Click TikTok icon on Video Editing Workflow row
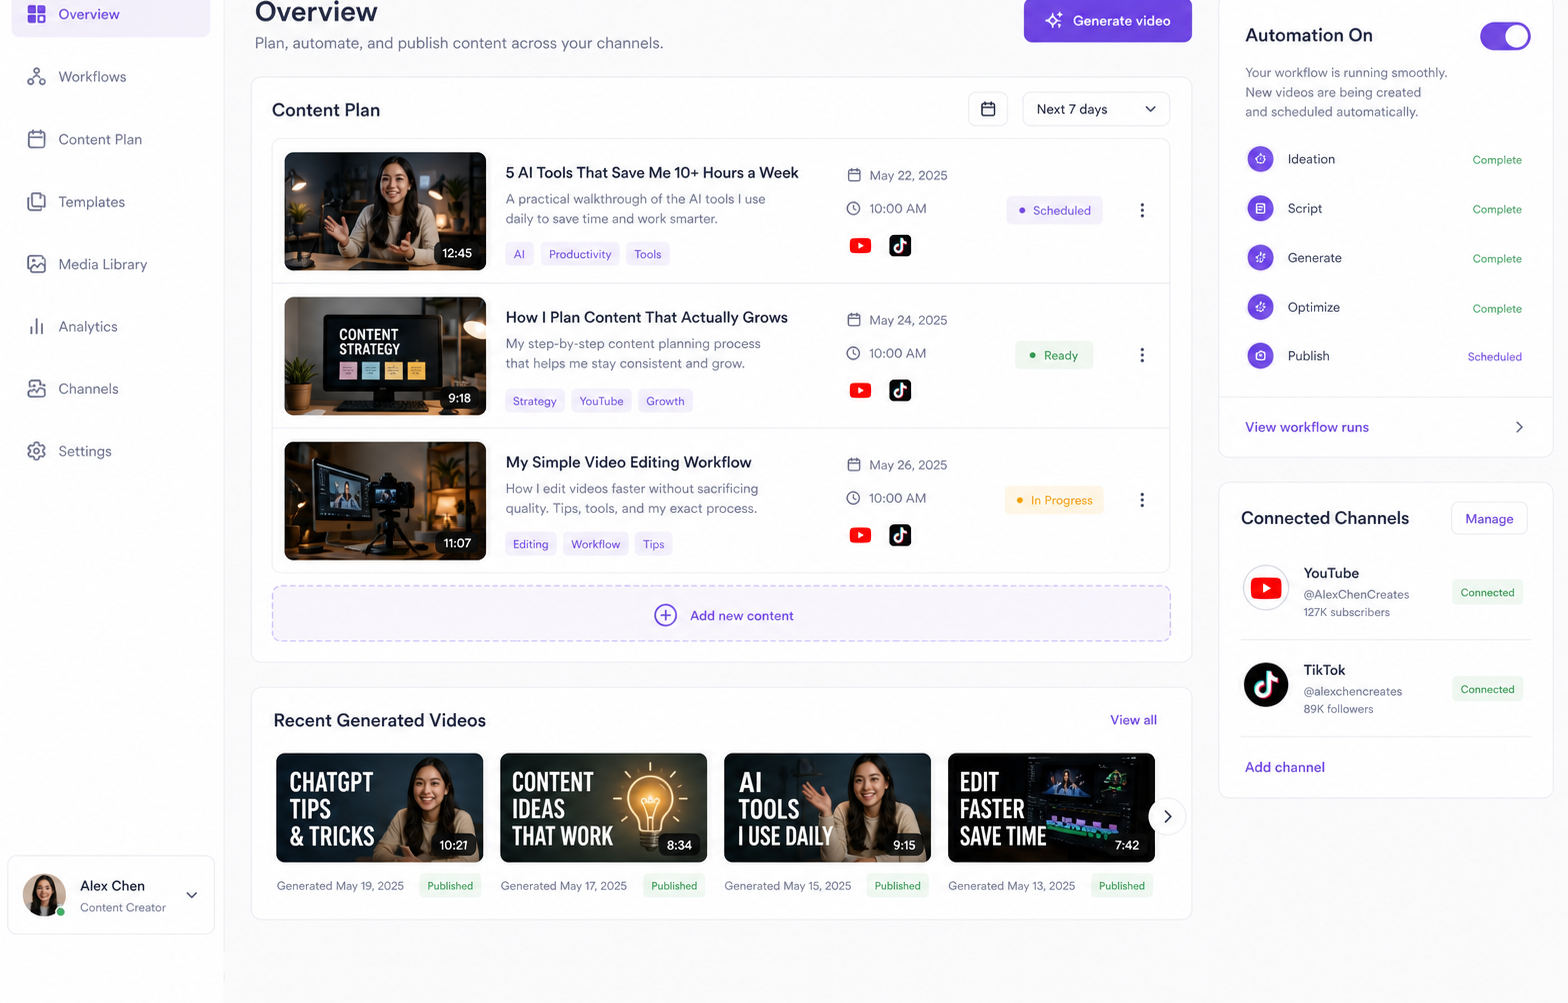Image resolution: width=1568 pixels, height=1003 pixels. click(900, 536)
